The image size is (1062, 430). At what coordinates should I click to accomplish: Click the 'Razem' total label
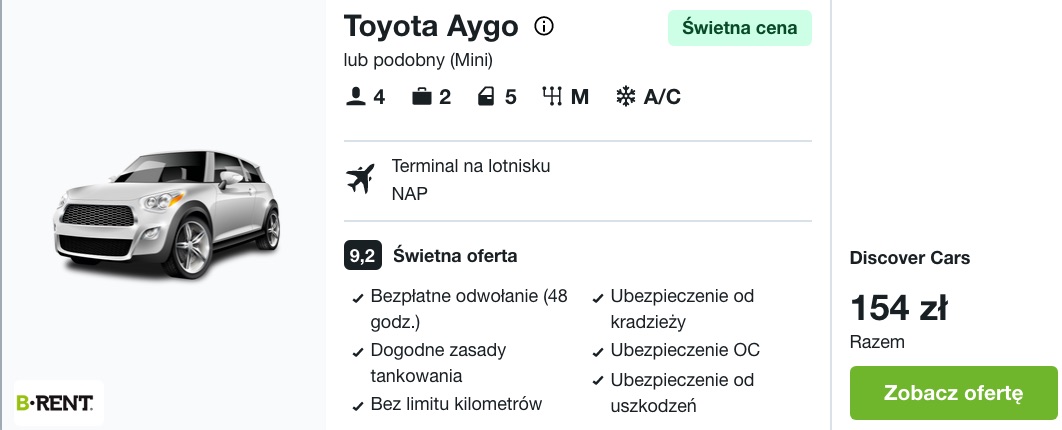coord(877,342)
